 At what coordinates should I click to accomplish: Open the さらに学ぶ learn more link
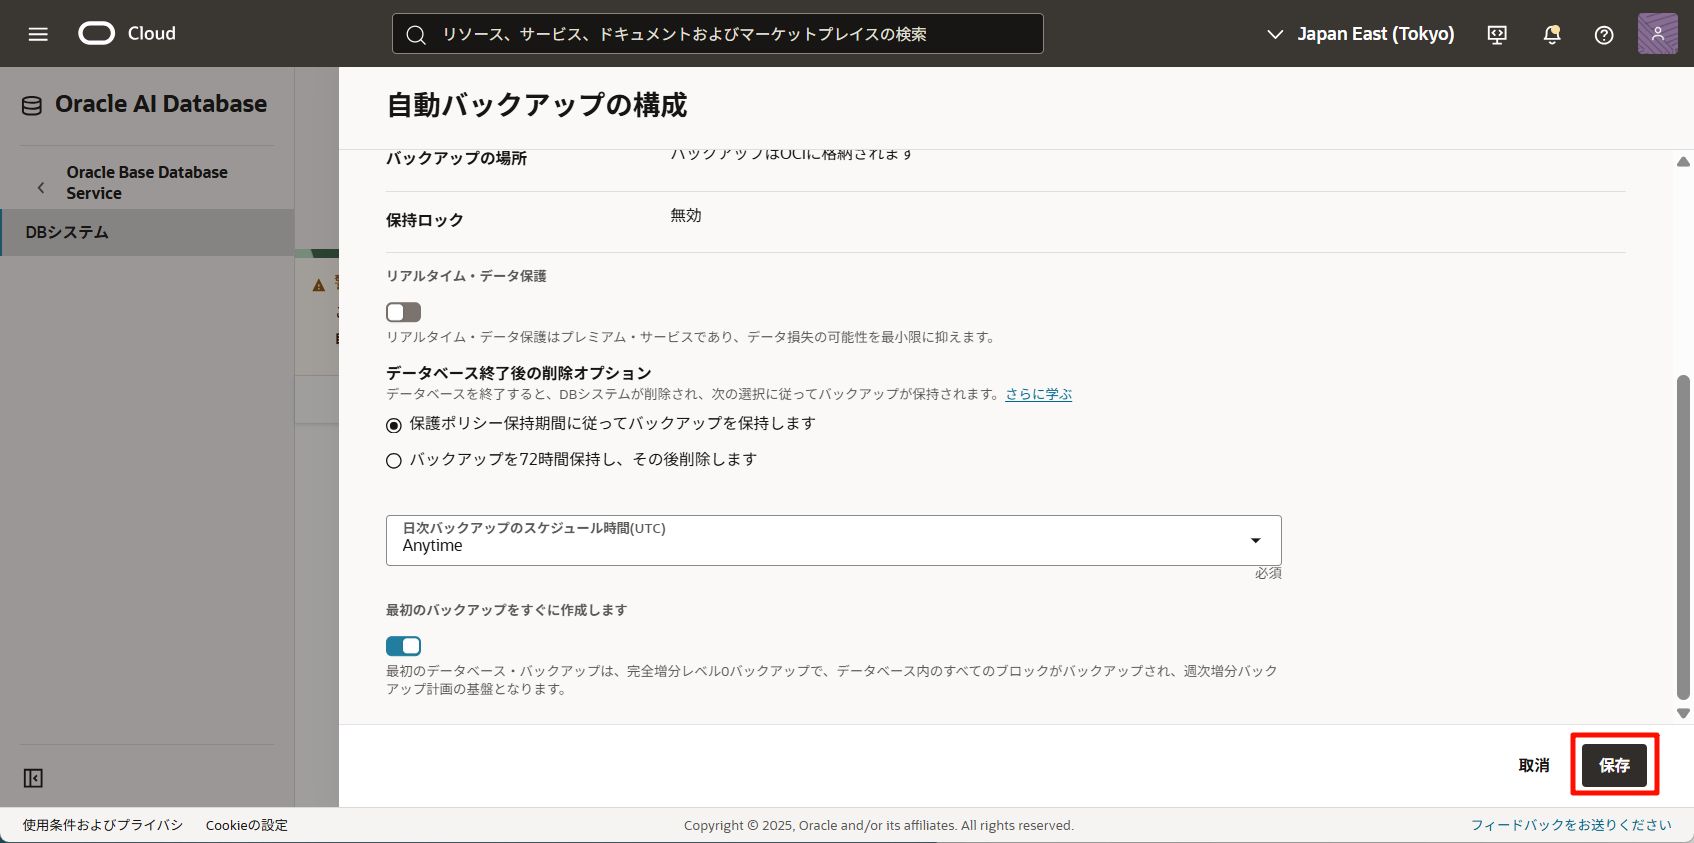pyautogui.click(x=1039, y=394)
